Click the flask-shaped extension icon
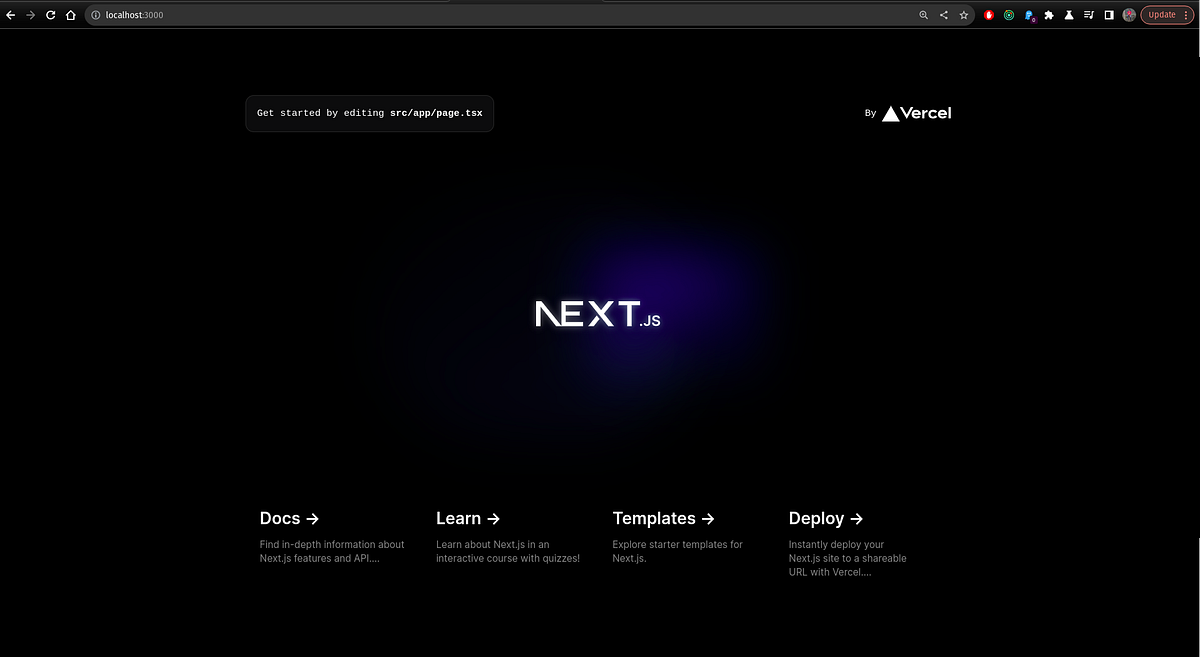The image size is (1200, 657). click(x=1068, y=14)
